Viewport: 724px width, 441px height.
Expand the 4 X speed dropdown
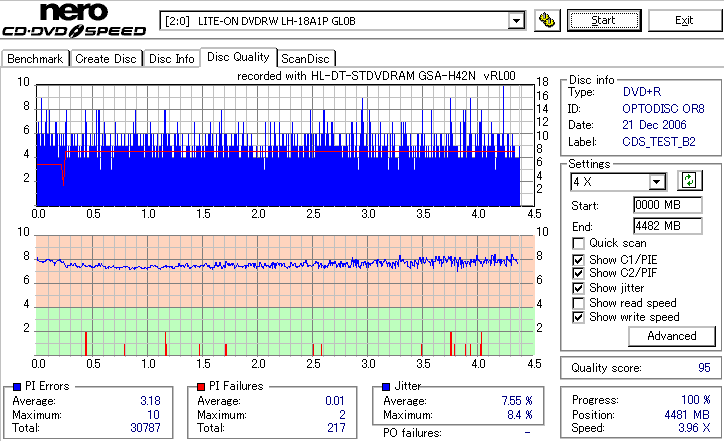pyautogui.click(x=657, y=182)
